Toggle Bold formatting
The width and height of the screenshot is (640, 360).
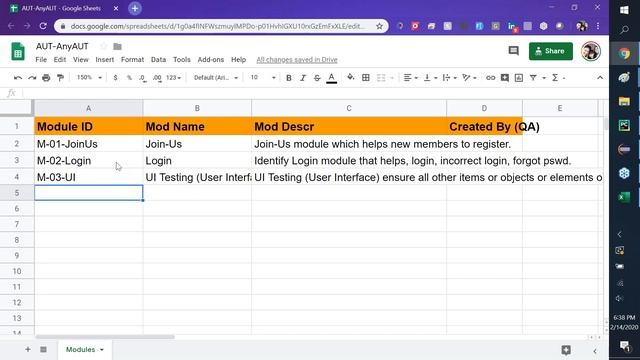(289, 78)
